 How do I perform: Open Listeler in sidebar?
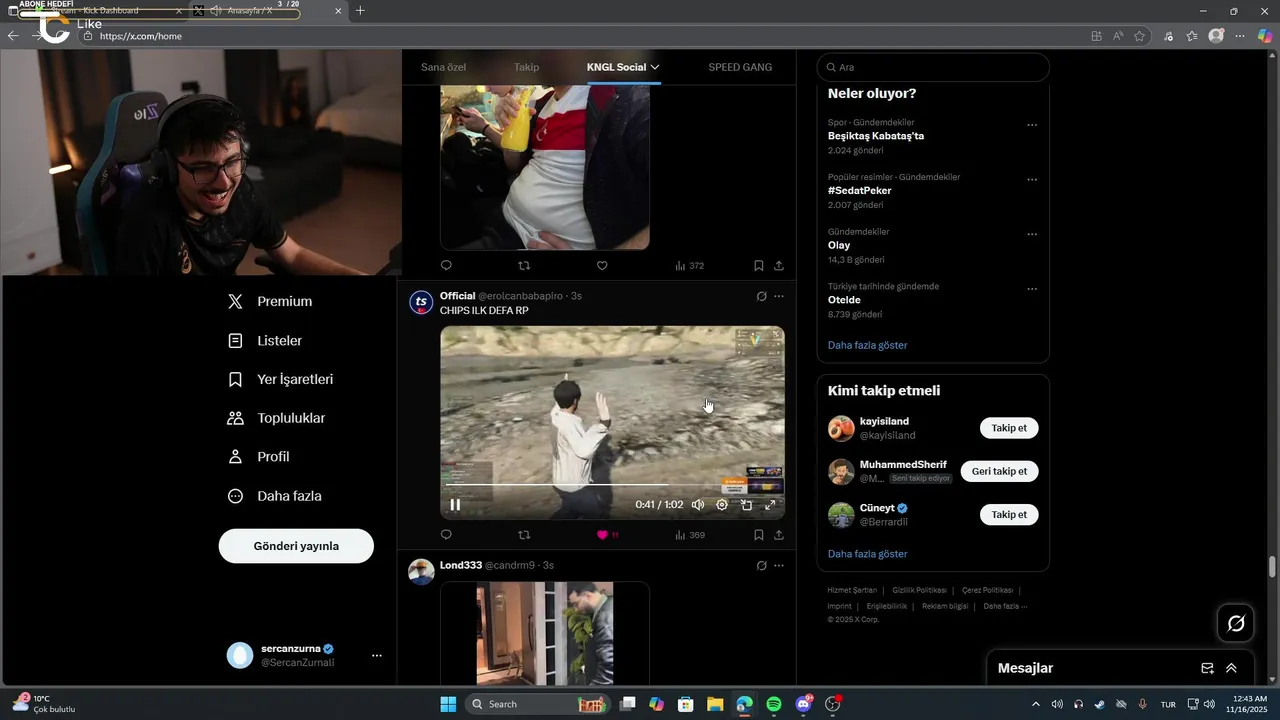(x=265, y=340)
